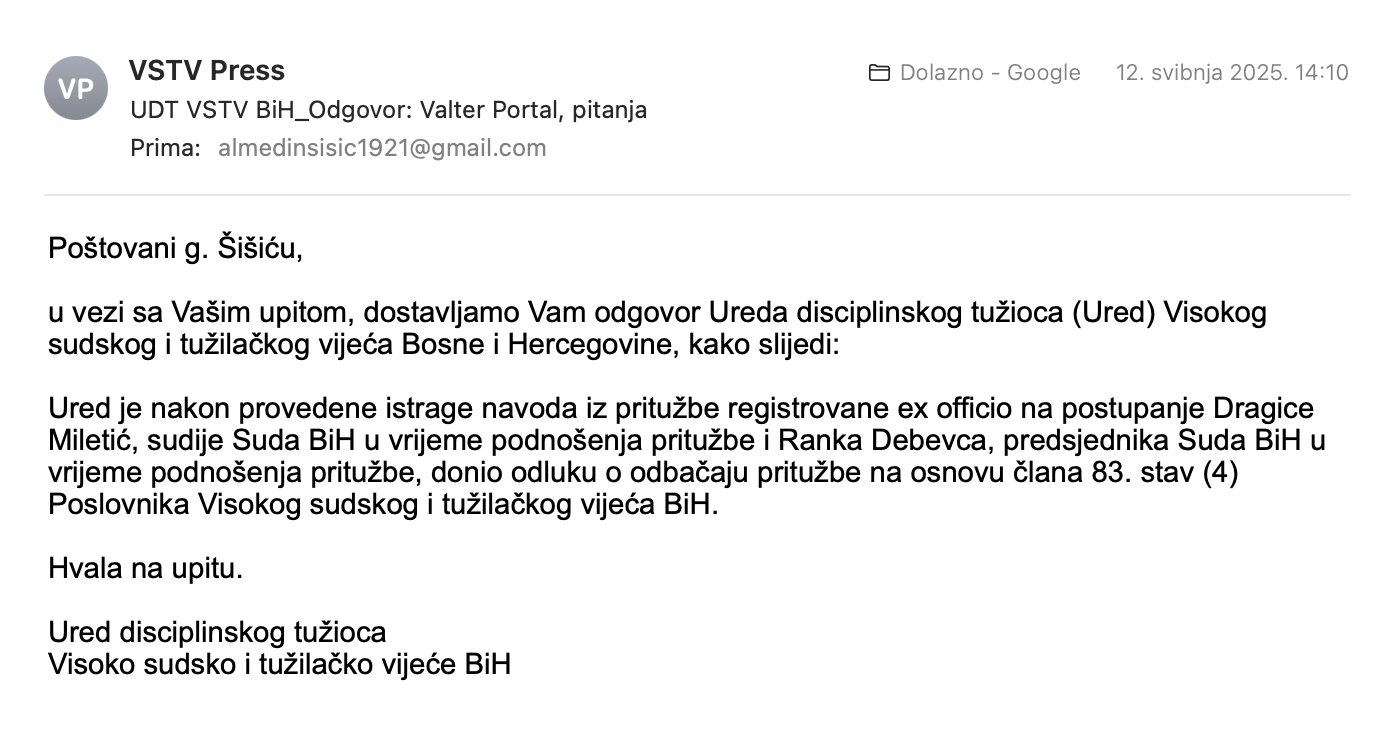This screenshot has height=756, width=1400.
Task: Click paragraph starting Ured je nakon provedene
Action: pos(687,456)
